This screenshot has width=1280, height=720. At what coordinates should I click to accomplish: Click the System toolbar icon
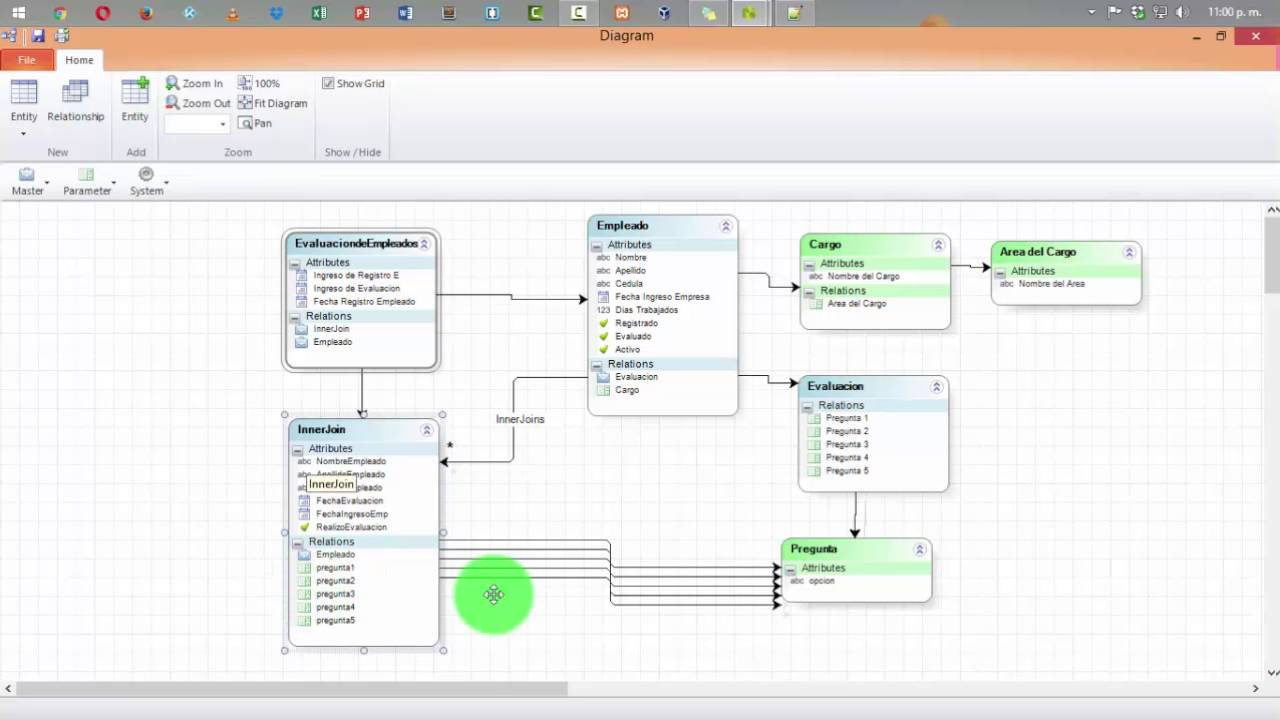click(x=146, y=174)
